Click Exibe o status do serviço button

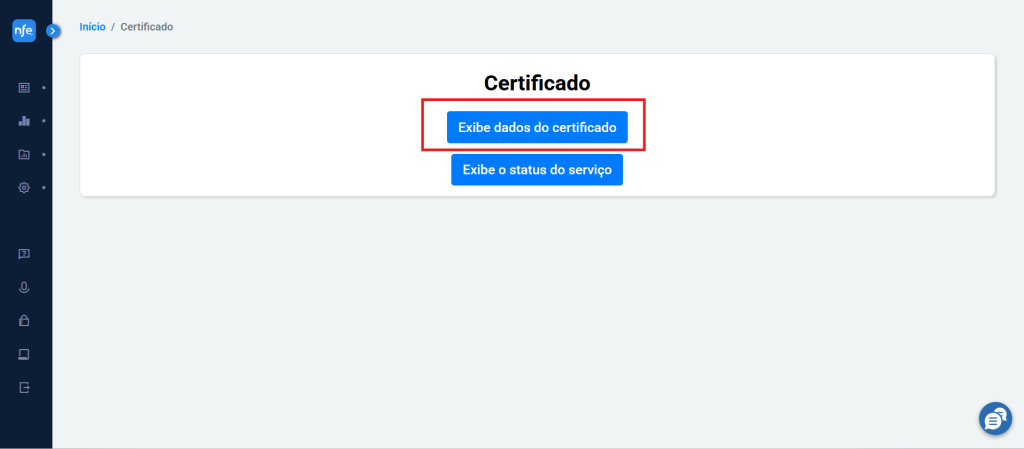click(x=537, y=170)
